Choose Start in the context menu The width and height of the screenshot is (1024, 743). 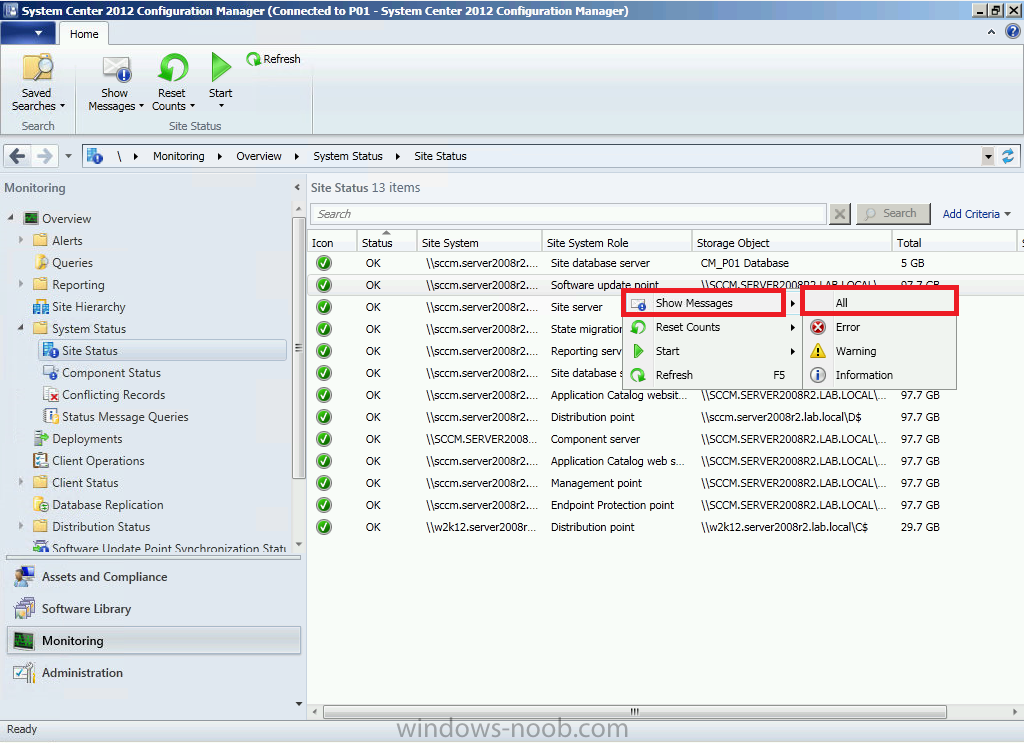click(712, 351)
